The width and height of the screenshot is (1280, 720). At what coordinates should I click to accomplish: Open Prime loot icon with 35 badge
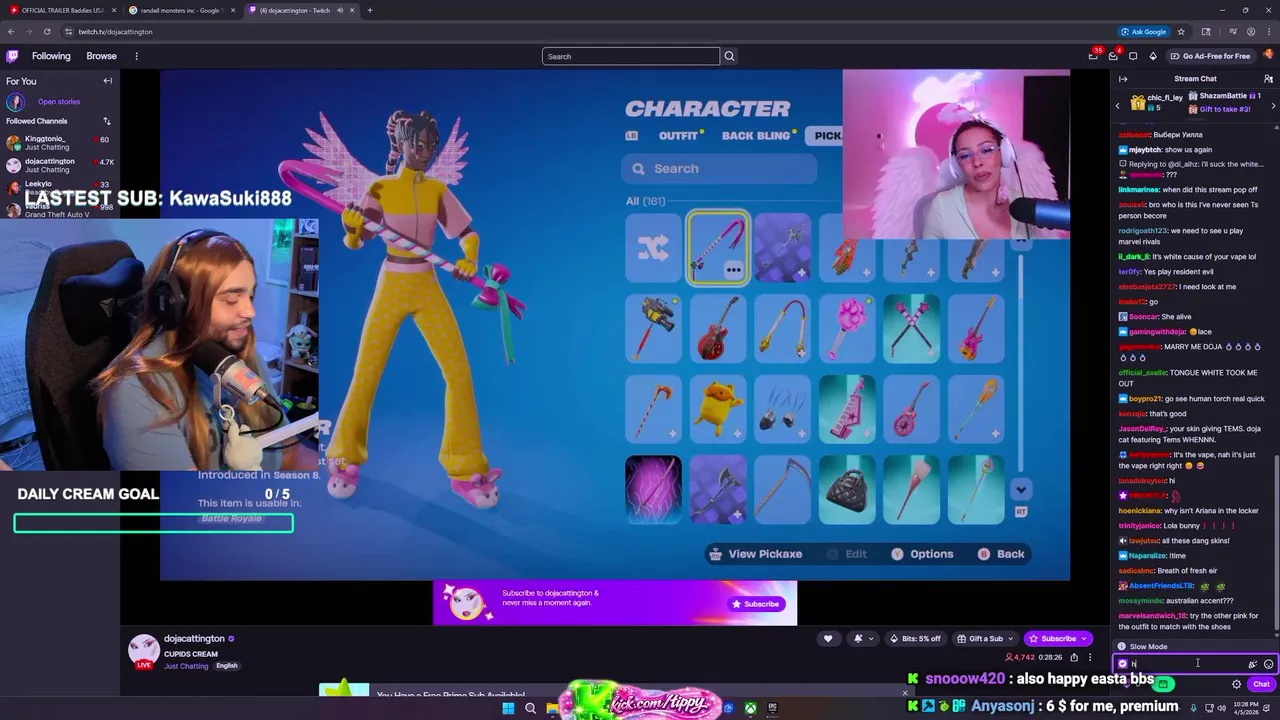point(1094,56)
